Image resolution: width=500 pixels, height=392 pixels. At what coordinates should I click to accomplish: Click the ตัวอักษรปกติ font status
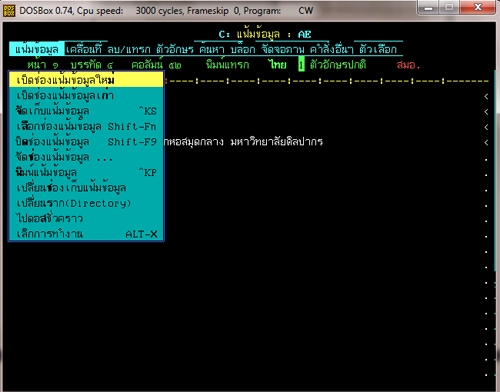[338, 64]
